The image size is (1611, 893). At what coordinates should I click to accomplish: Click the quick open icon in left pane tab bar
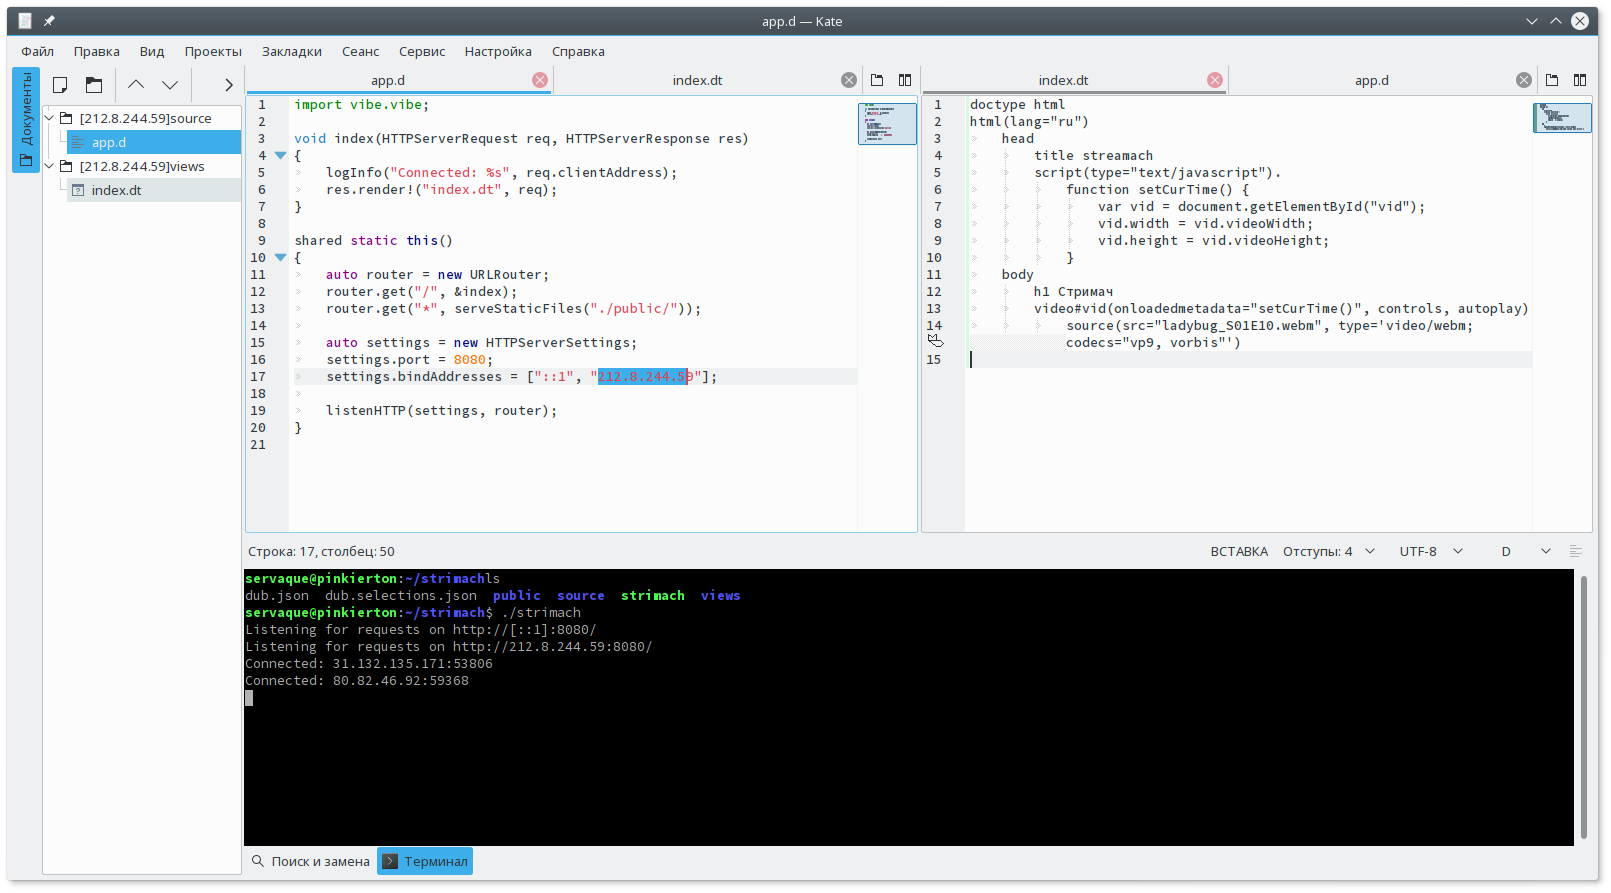[877, 80]
